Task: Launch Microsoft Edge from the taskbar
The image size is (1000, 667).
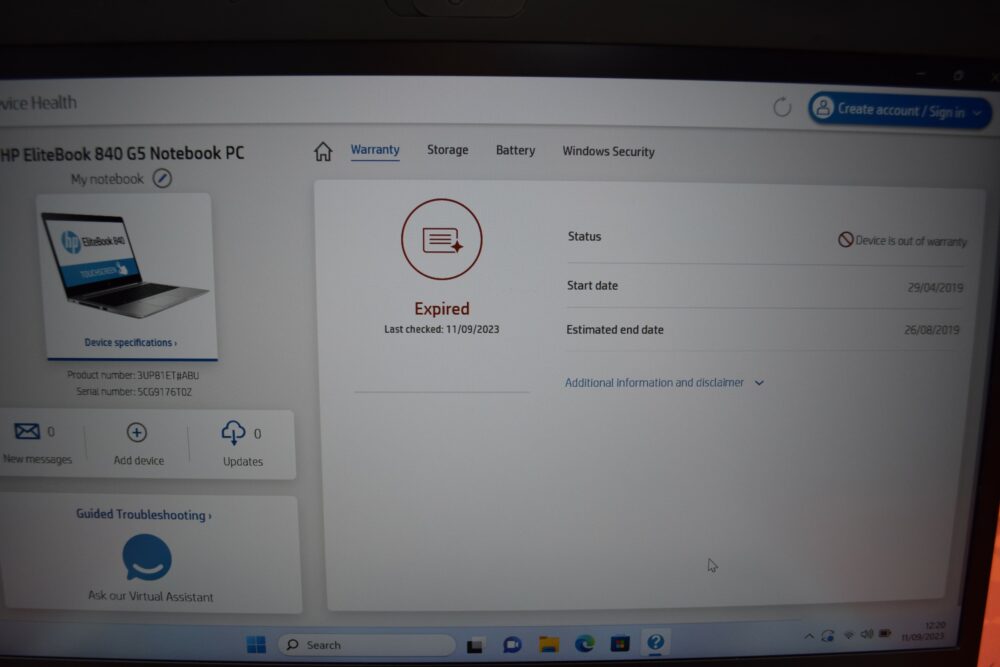Action: tap(584, 644)
